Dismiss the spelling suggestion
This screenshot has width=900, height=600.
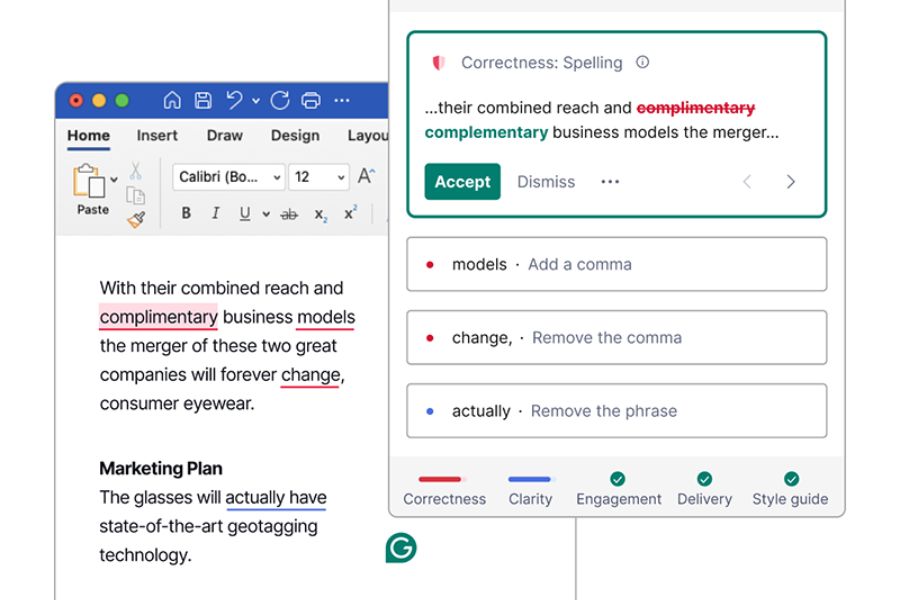pyautogui.click(x=546, y=182)
